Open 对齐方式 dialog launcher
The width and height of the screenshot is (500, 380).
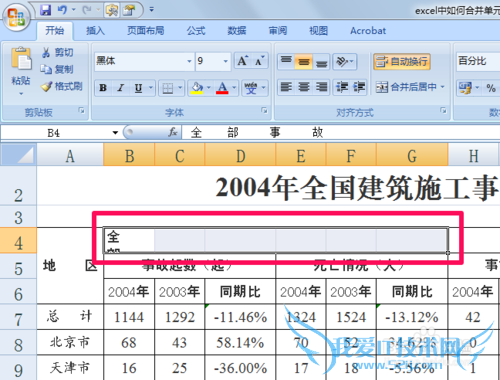tap(443, 111)
